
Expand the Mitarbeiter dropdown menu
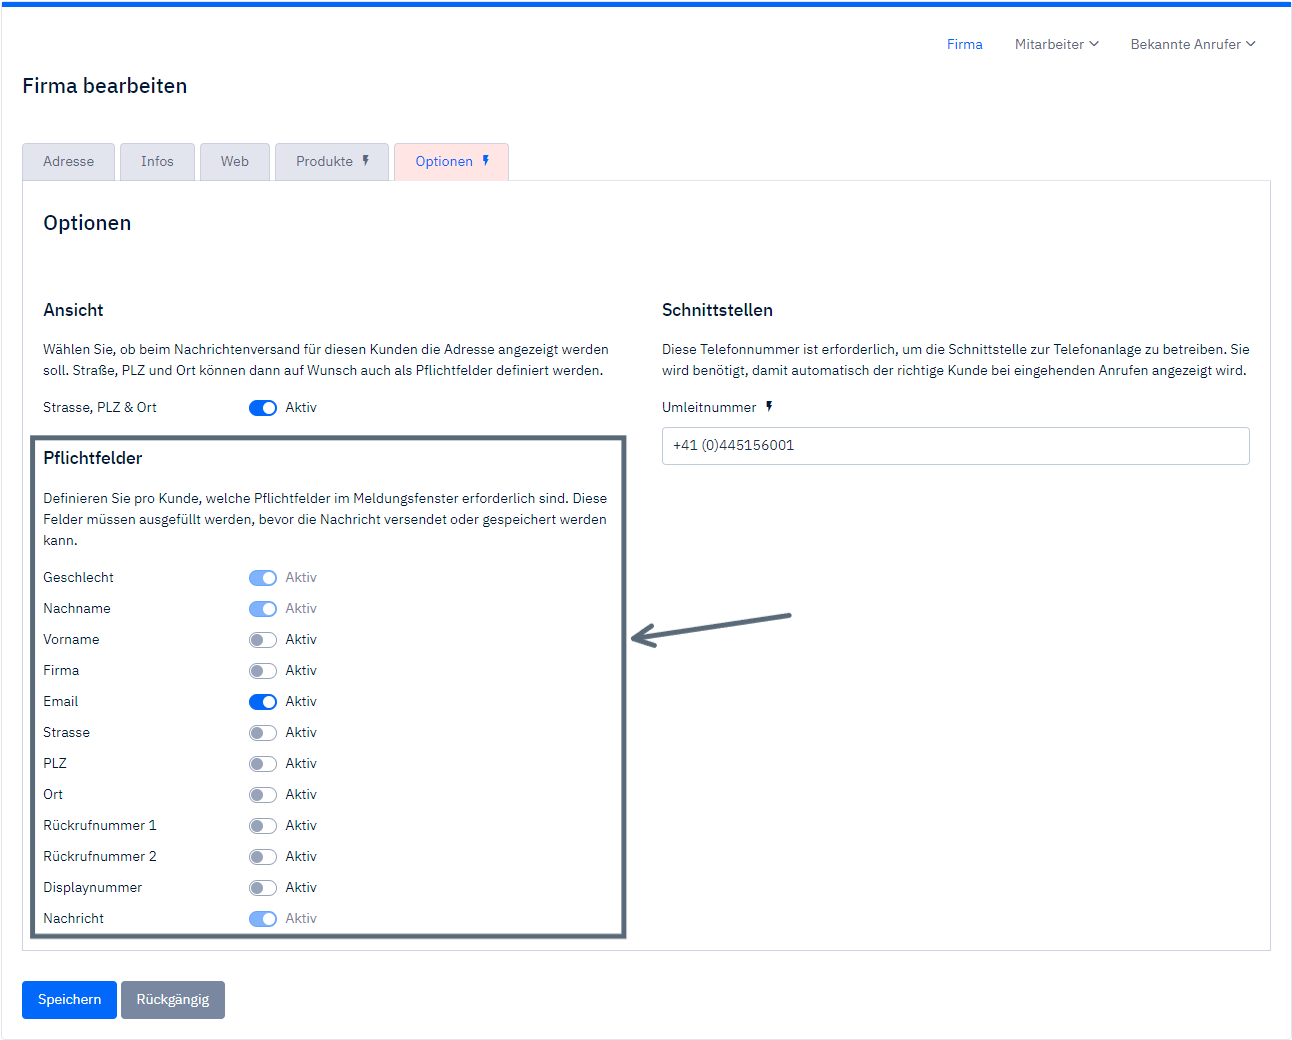click(1056, 44)
